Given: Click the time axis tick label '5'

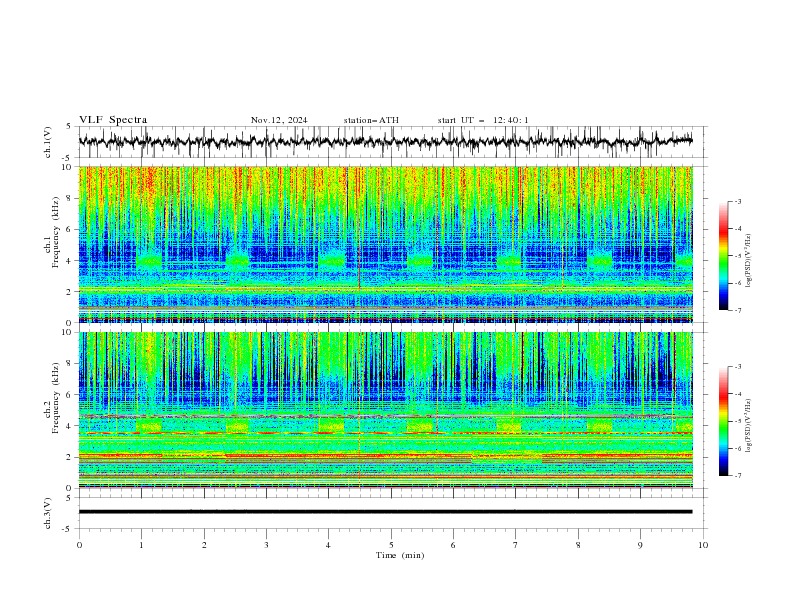Looking at the screenshot, I should point(391,545).
